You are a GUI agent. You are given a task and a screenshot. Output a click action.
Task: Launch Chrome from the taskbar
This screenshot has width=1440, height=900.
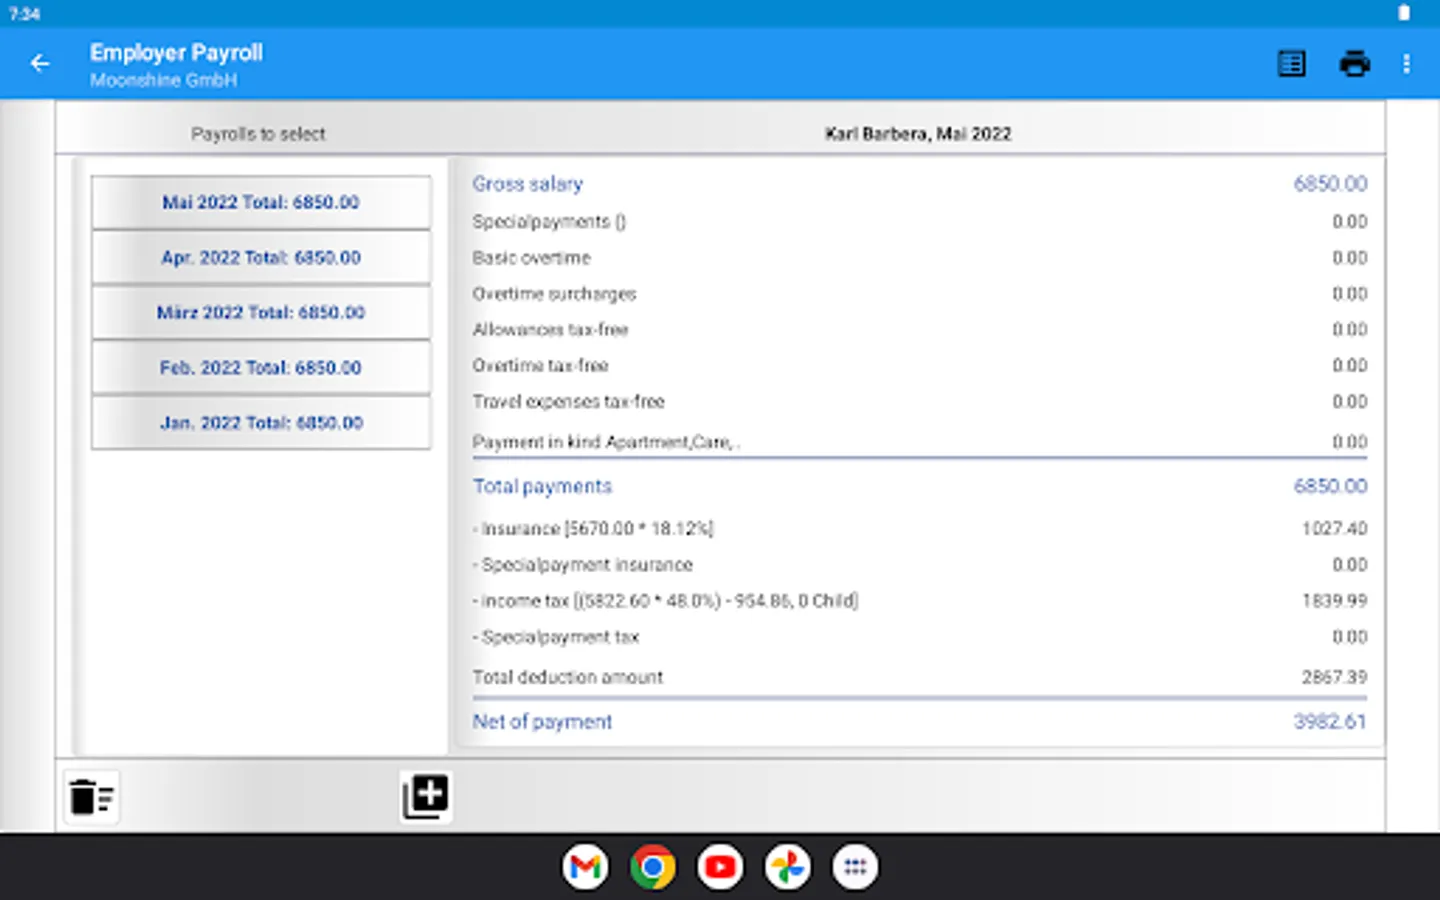coord(653,867)
